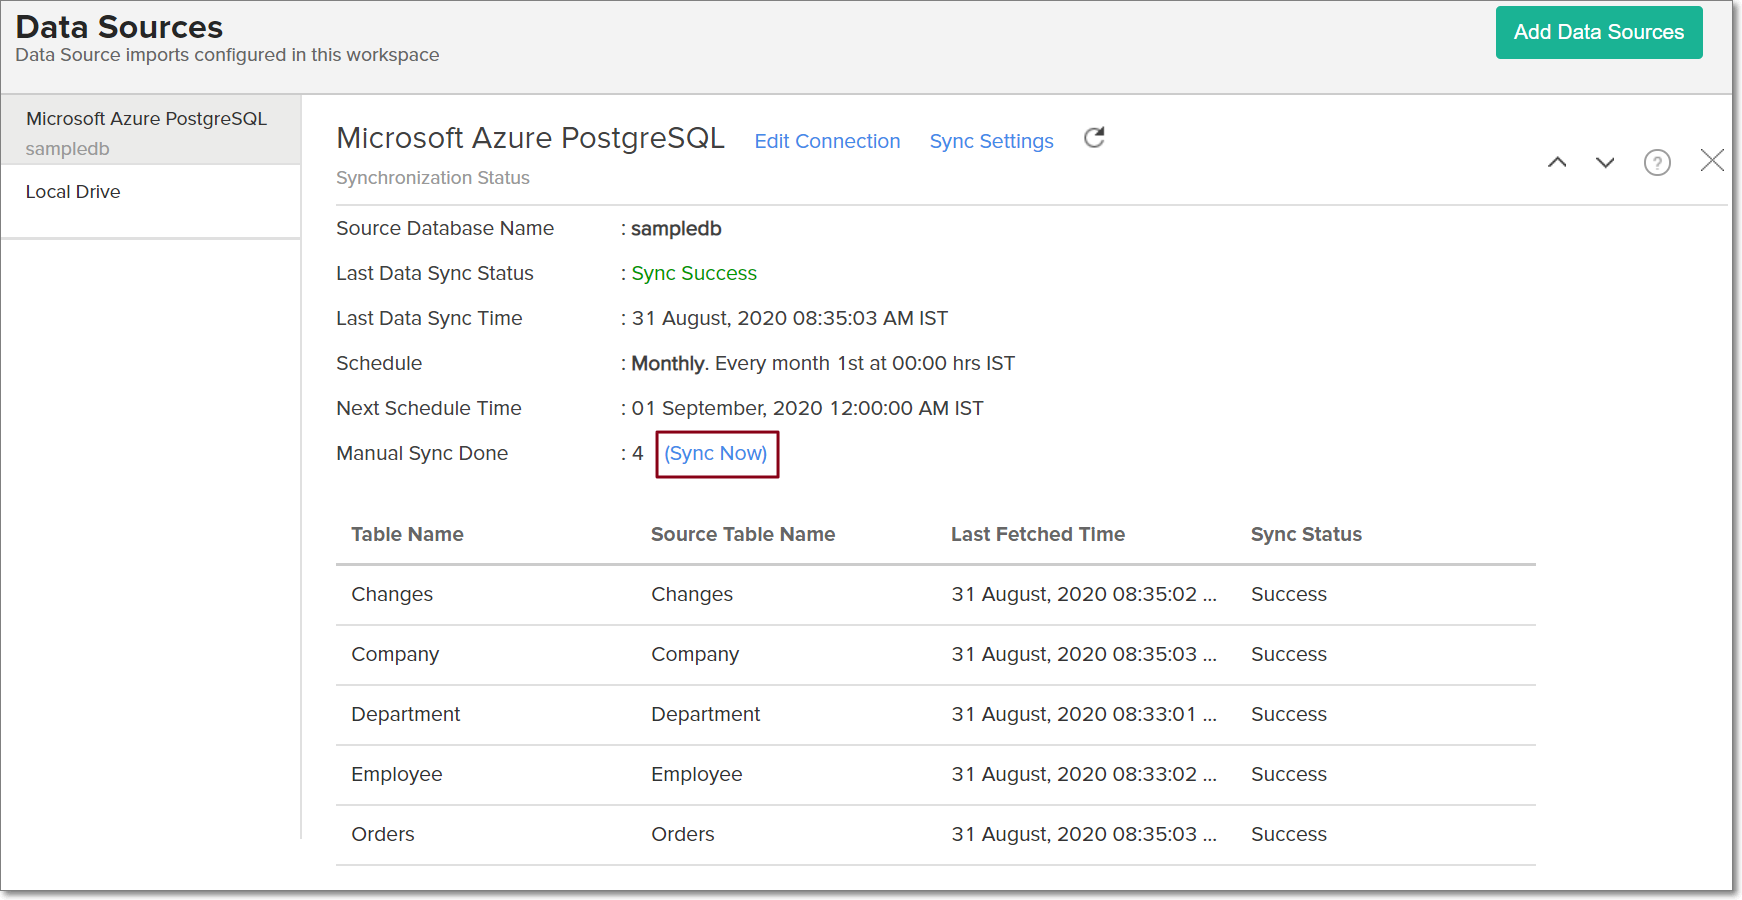
Task: Close the data source details panel
Action: tap(1712, 161)
